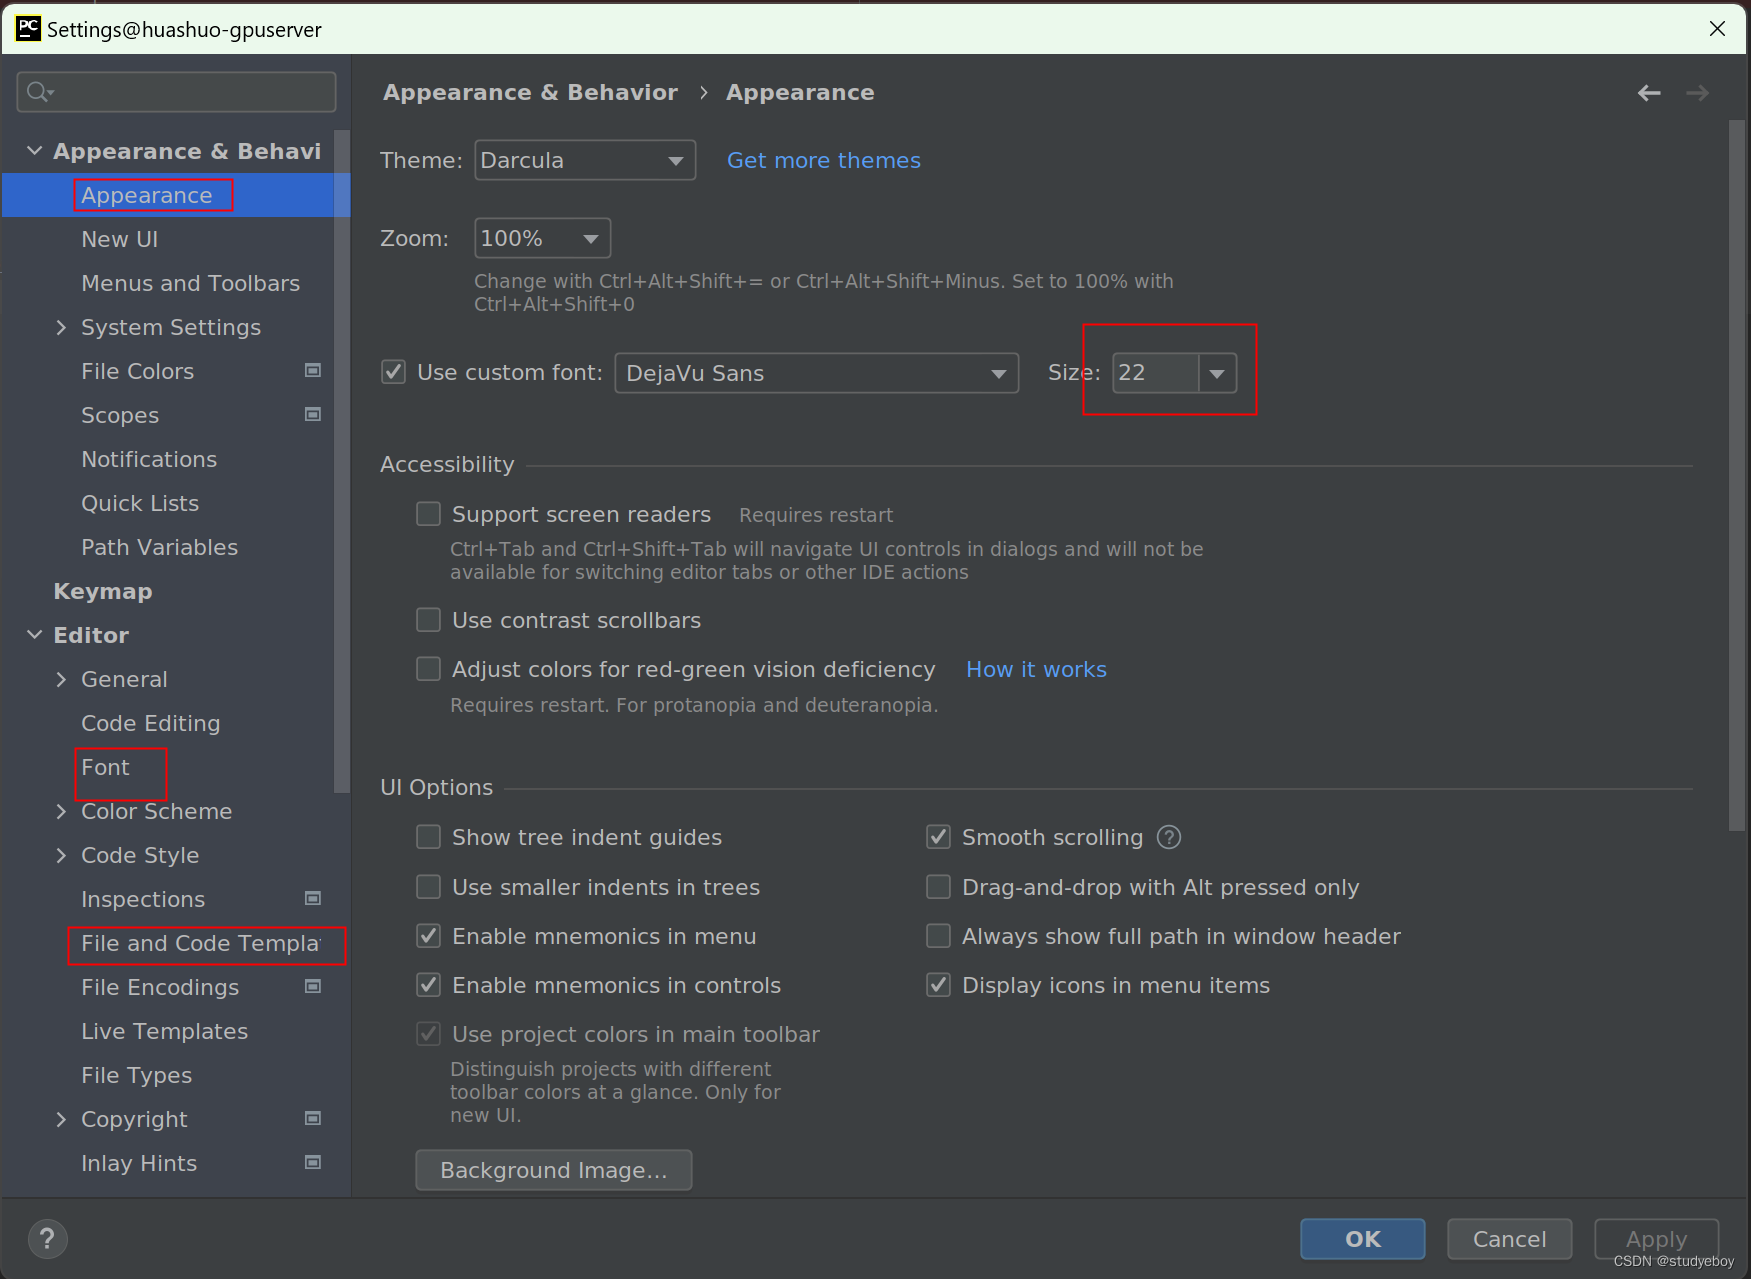Click the back navigation arrow
The width and height of the screenshot is (1751, 1279).
[1649, 93]
